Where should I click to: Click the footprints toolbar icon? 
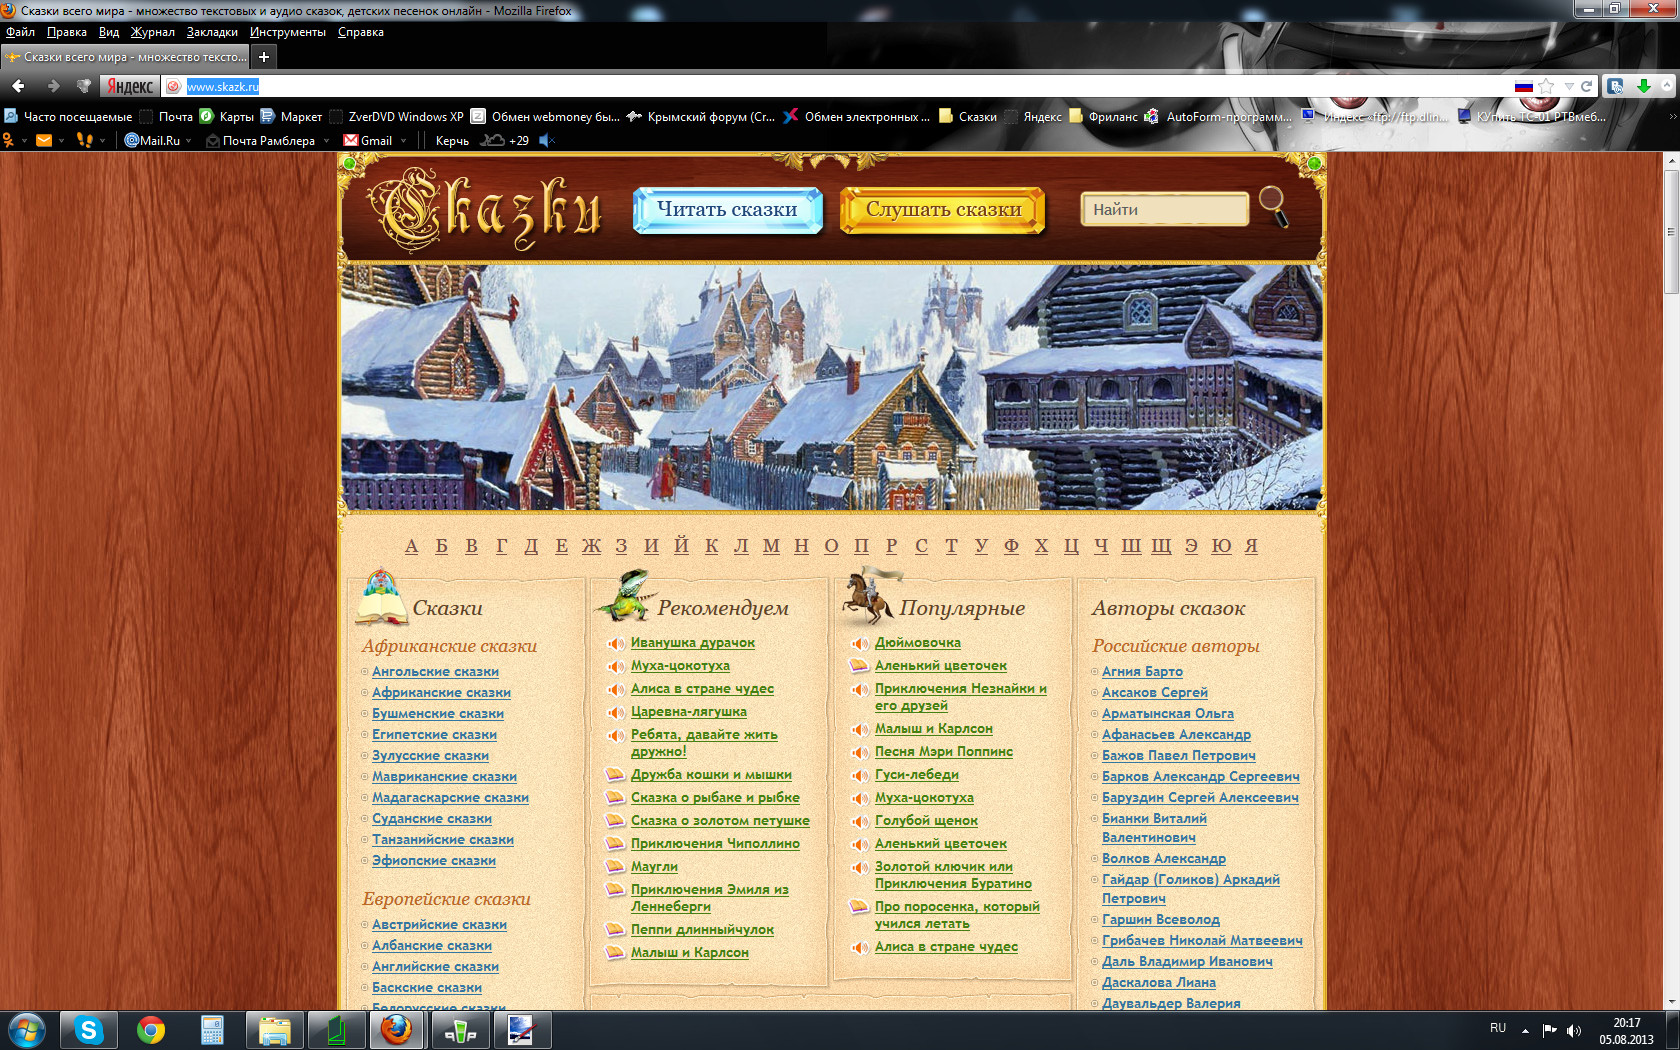[84, 140]
